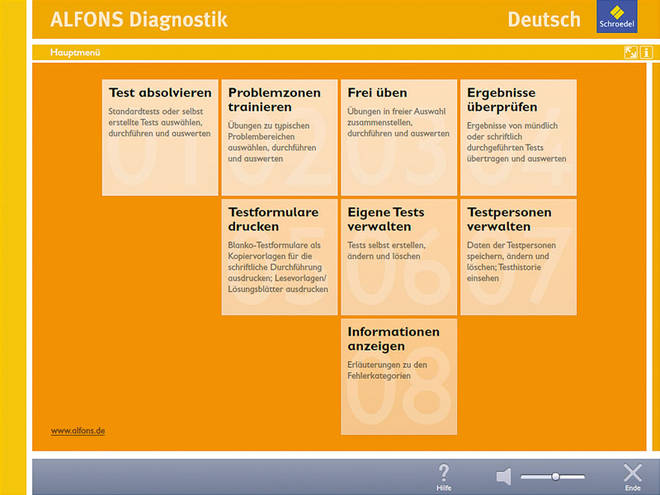Open the Ergebnisse überprüfen tile
This screenshot has width=660, height=495.
pos(519,138)
